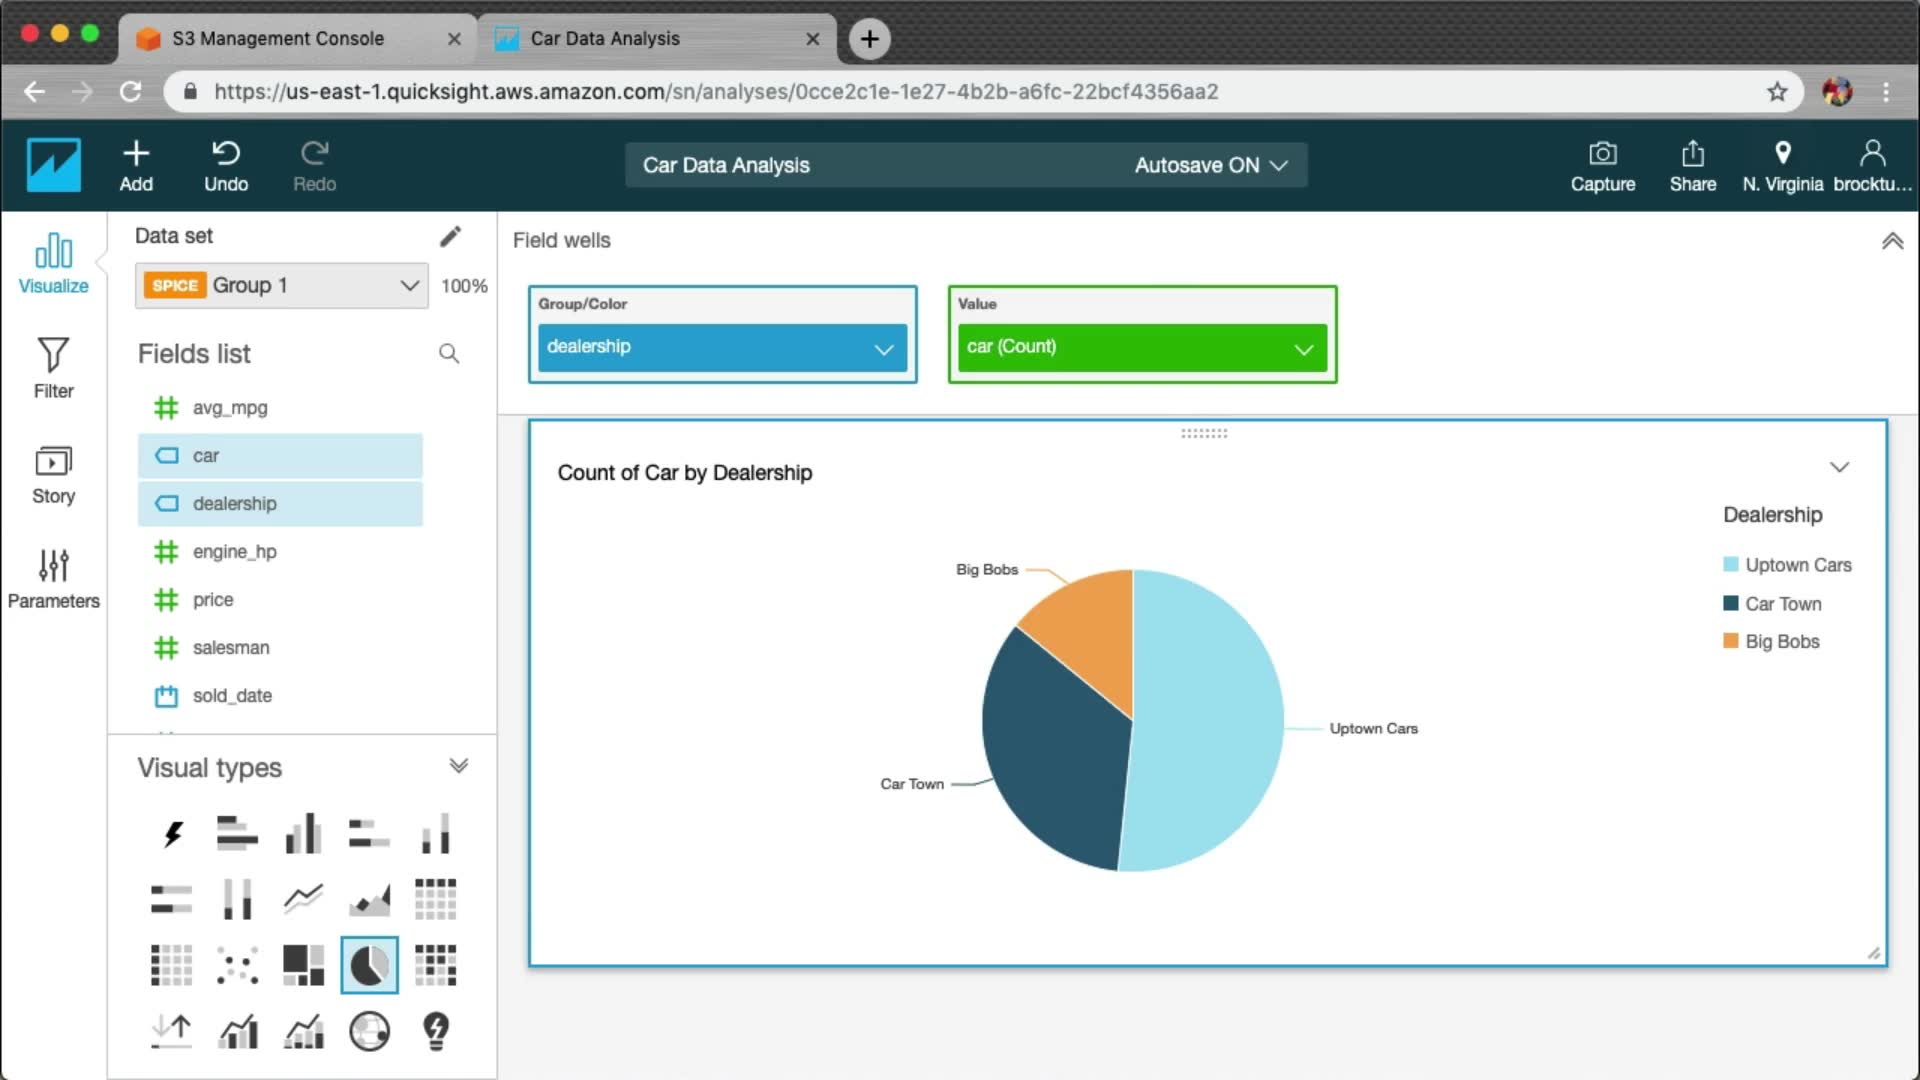Select the pie chart visual type
This screenshot has width=1920, height=1080.
pyautogui.click(x=369, y=965)
